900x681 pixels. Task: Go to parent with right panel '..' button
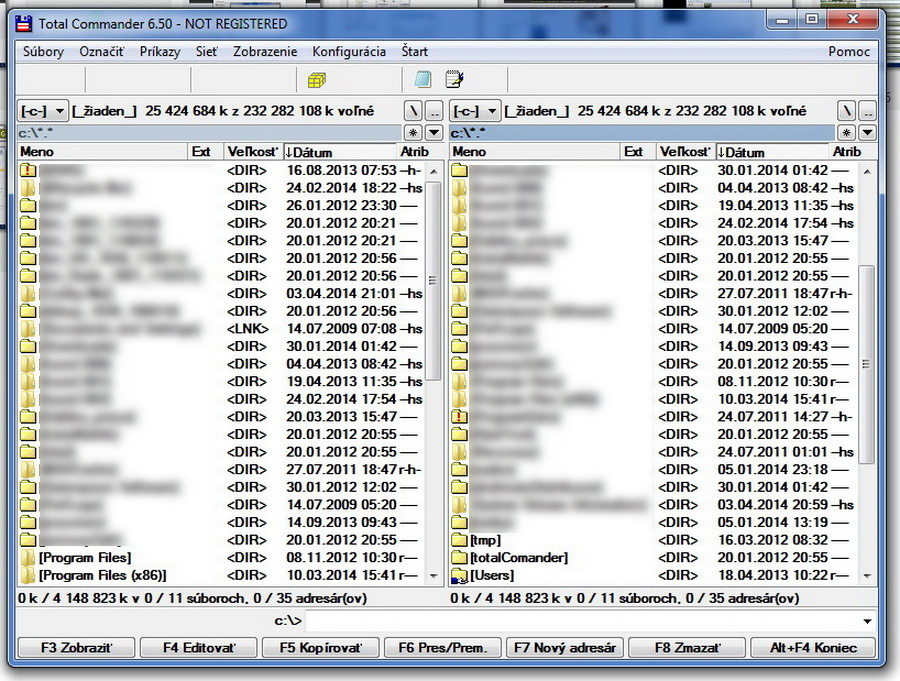[x=868, y=110]
